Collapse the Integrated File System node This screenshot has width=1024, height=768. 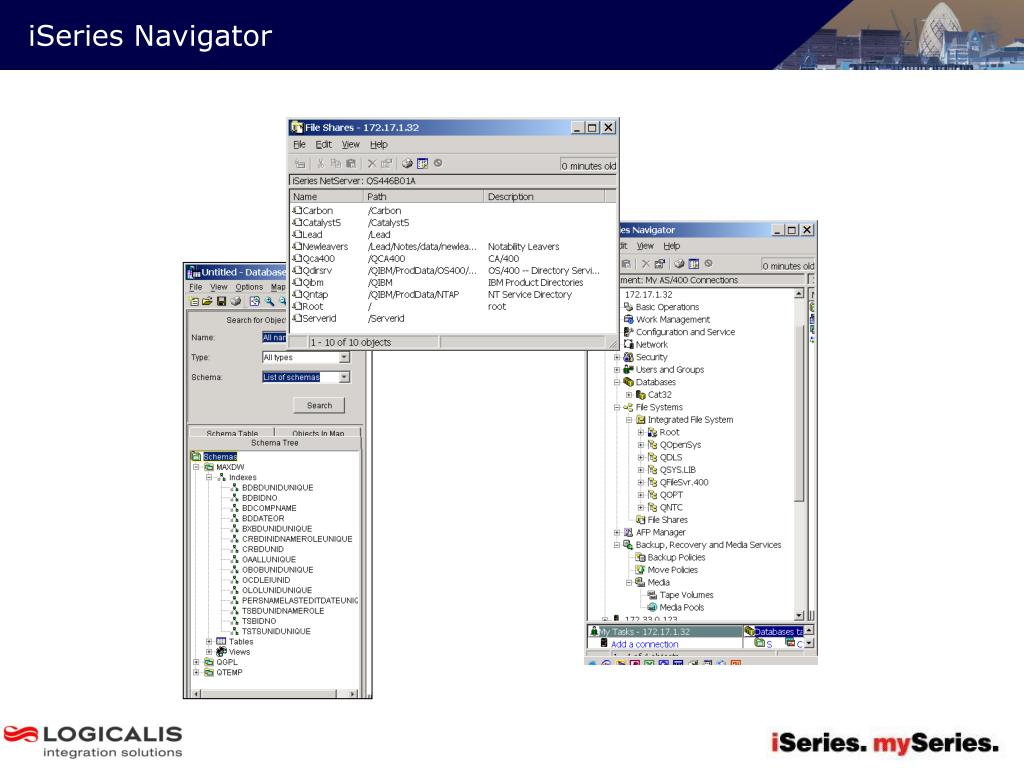(629, 420)
